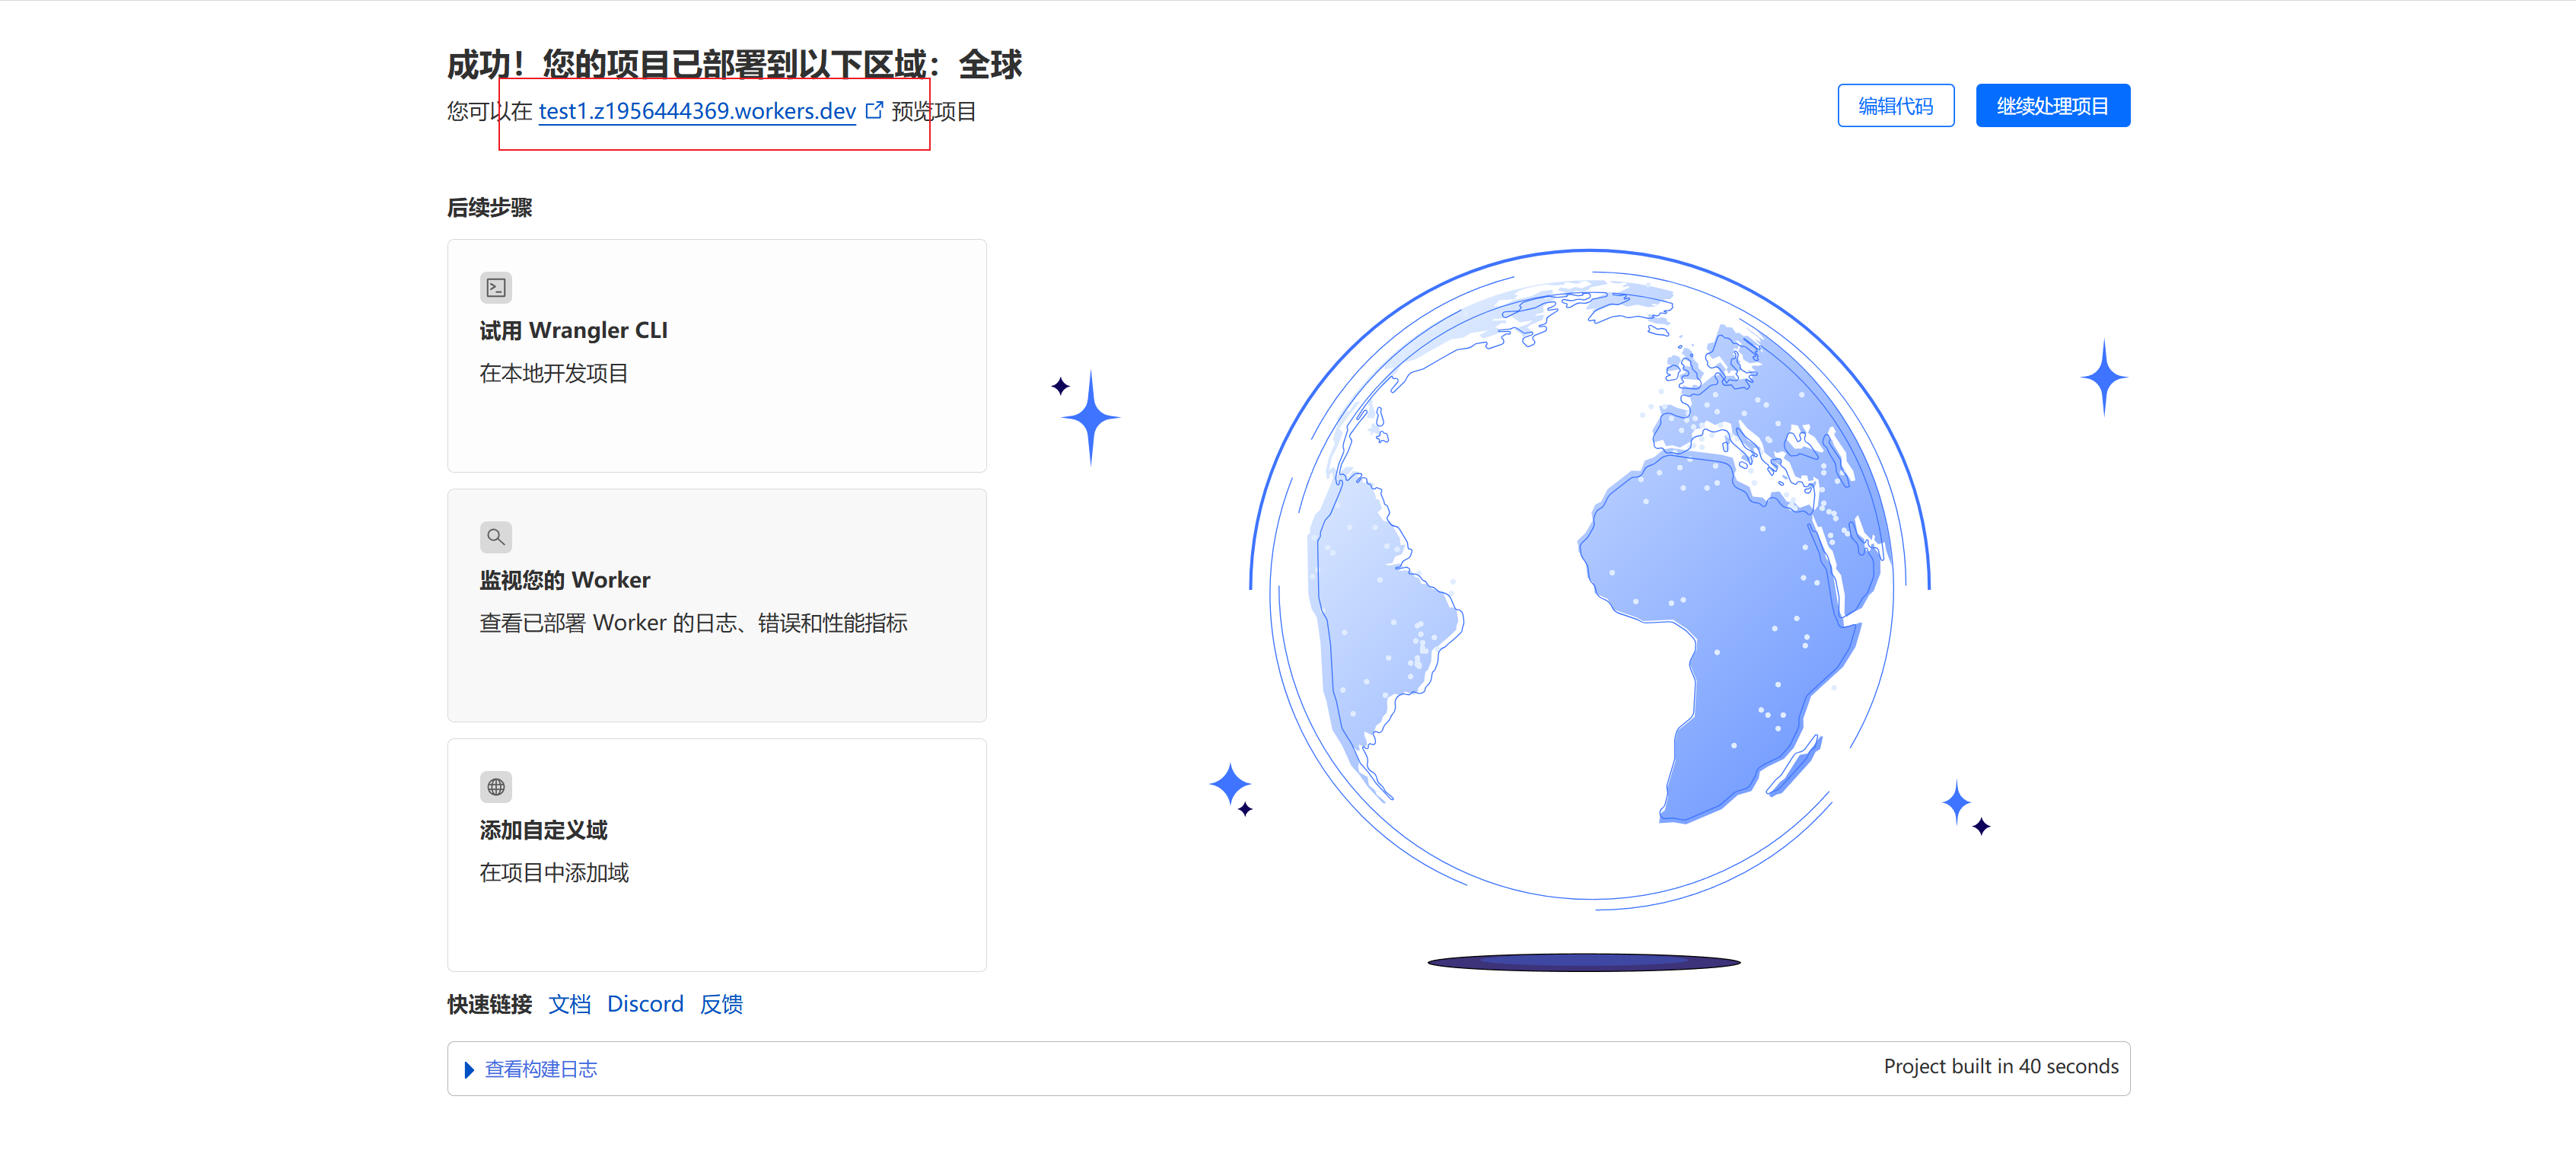Open the 试用 Wrangler CLI card

pos(716,355)
